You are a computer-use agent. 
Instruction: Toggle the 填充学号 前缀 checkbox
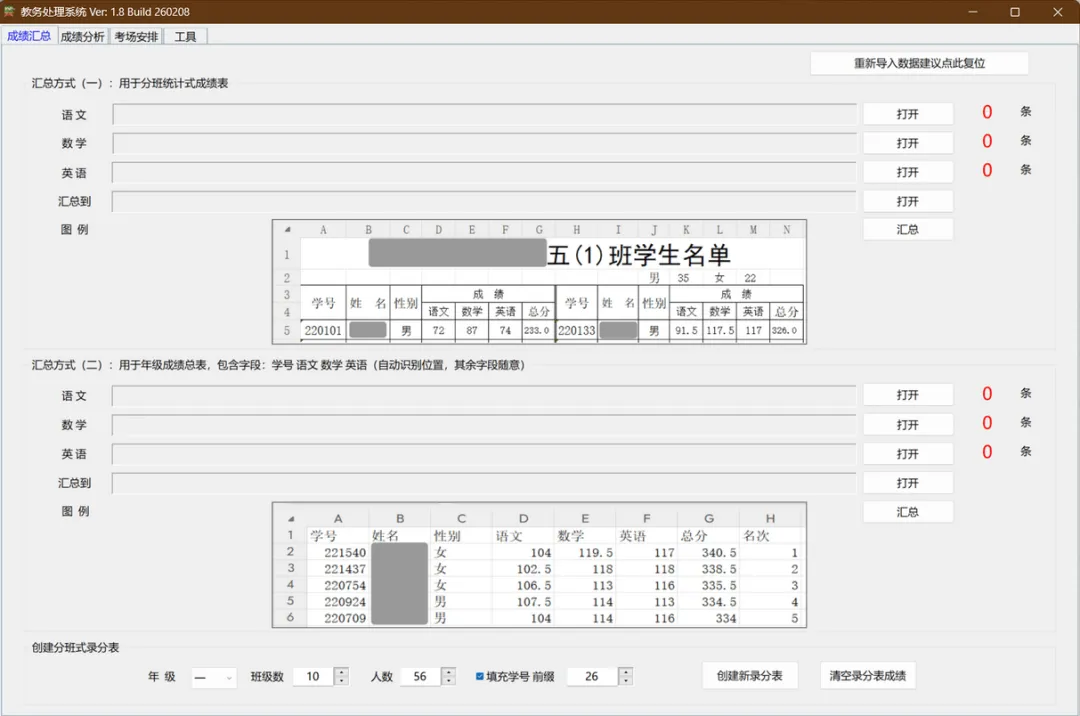pyautogui.click(x=480, y=676)
